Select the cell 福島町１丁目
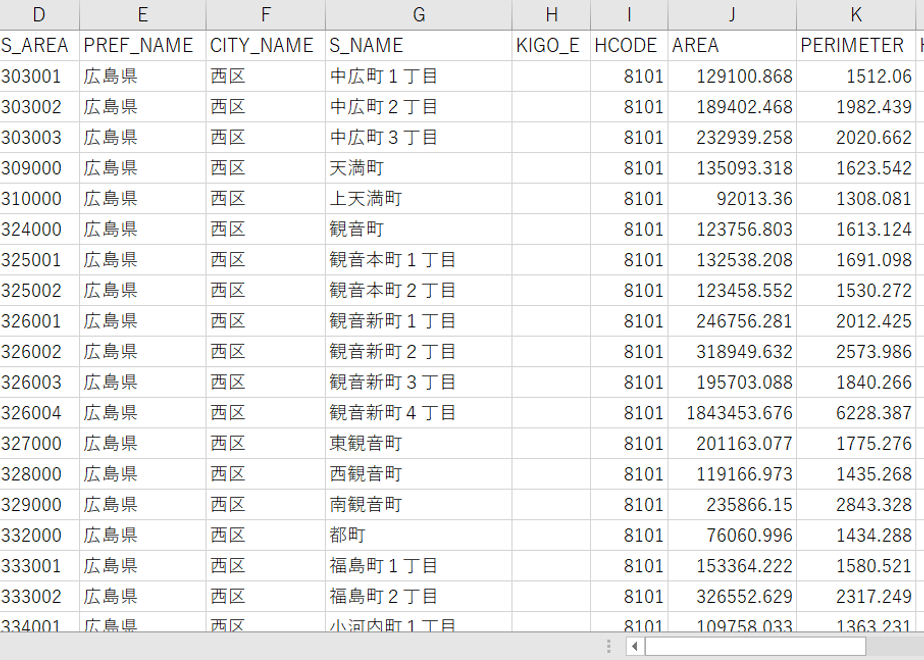924x660 pixels. click(x=418, y=566)
